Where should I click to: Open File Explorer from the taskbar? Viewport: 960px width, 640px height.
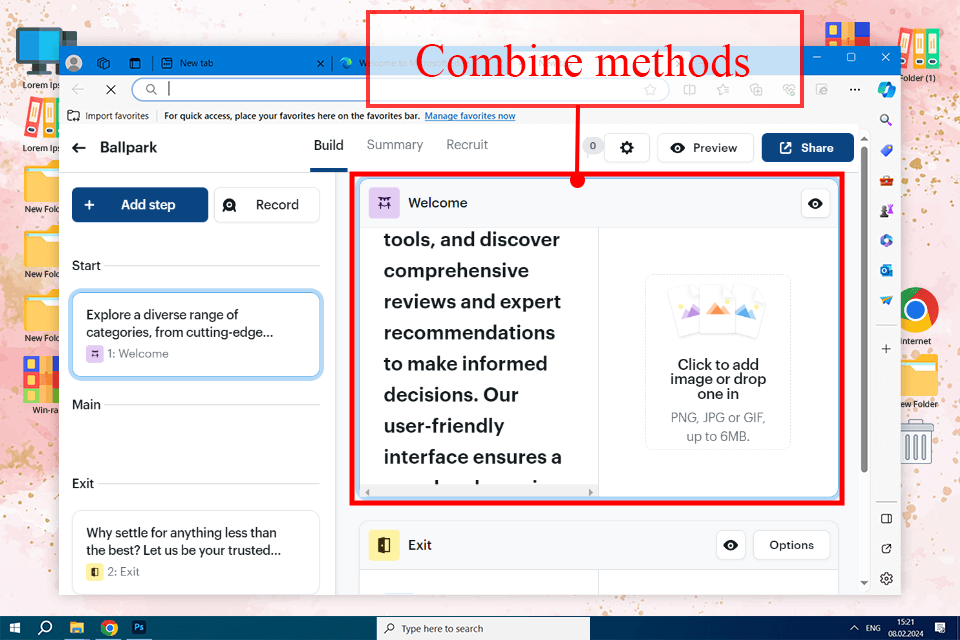pyautogui.click(x=77, y=628)
